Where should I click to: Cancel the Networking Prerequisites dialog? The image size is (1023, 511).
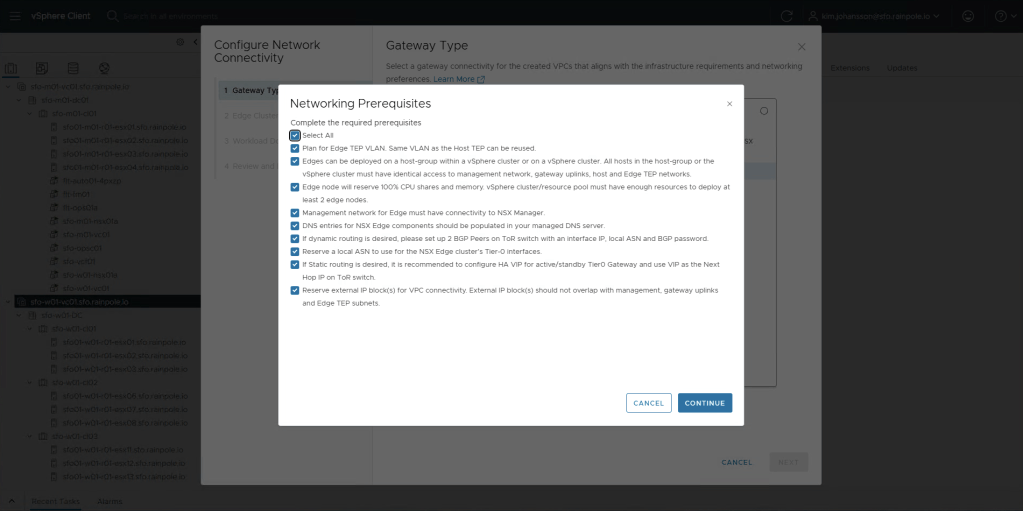point(648,403)
